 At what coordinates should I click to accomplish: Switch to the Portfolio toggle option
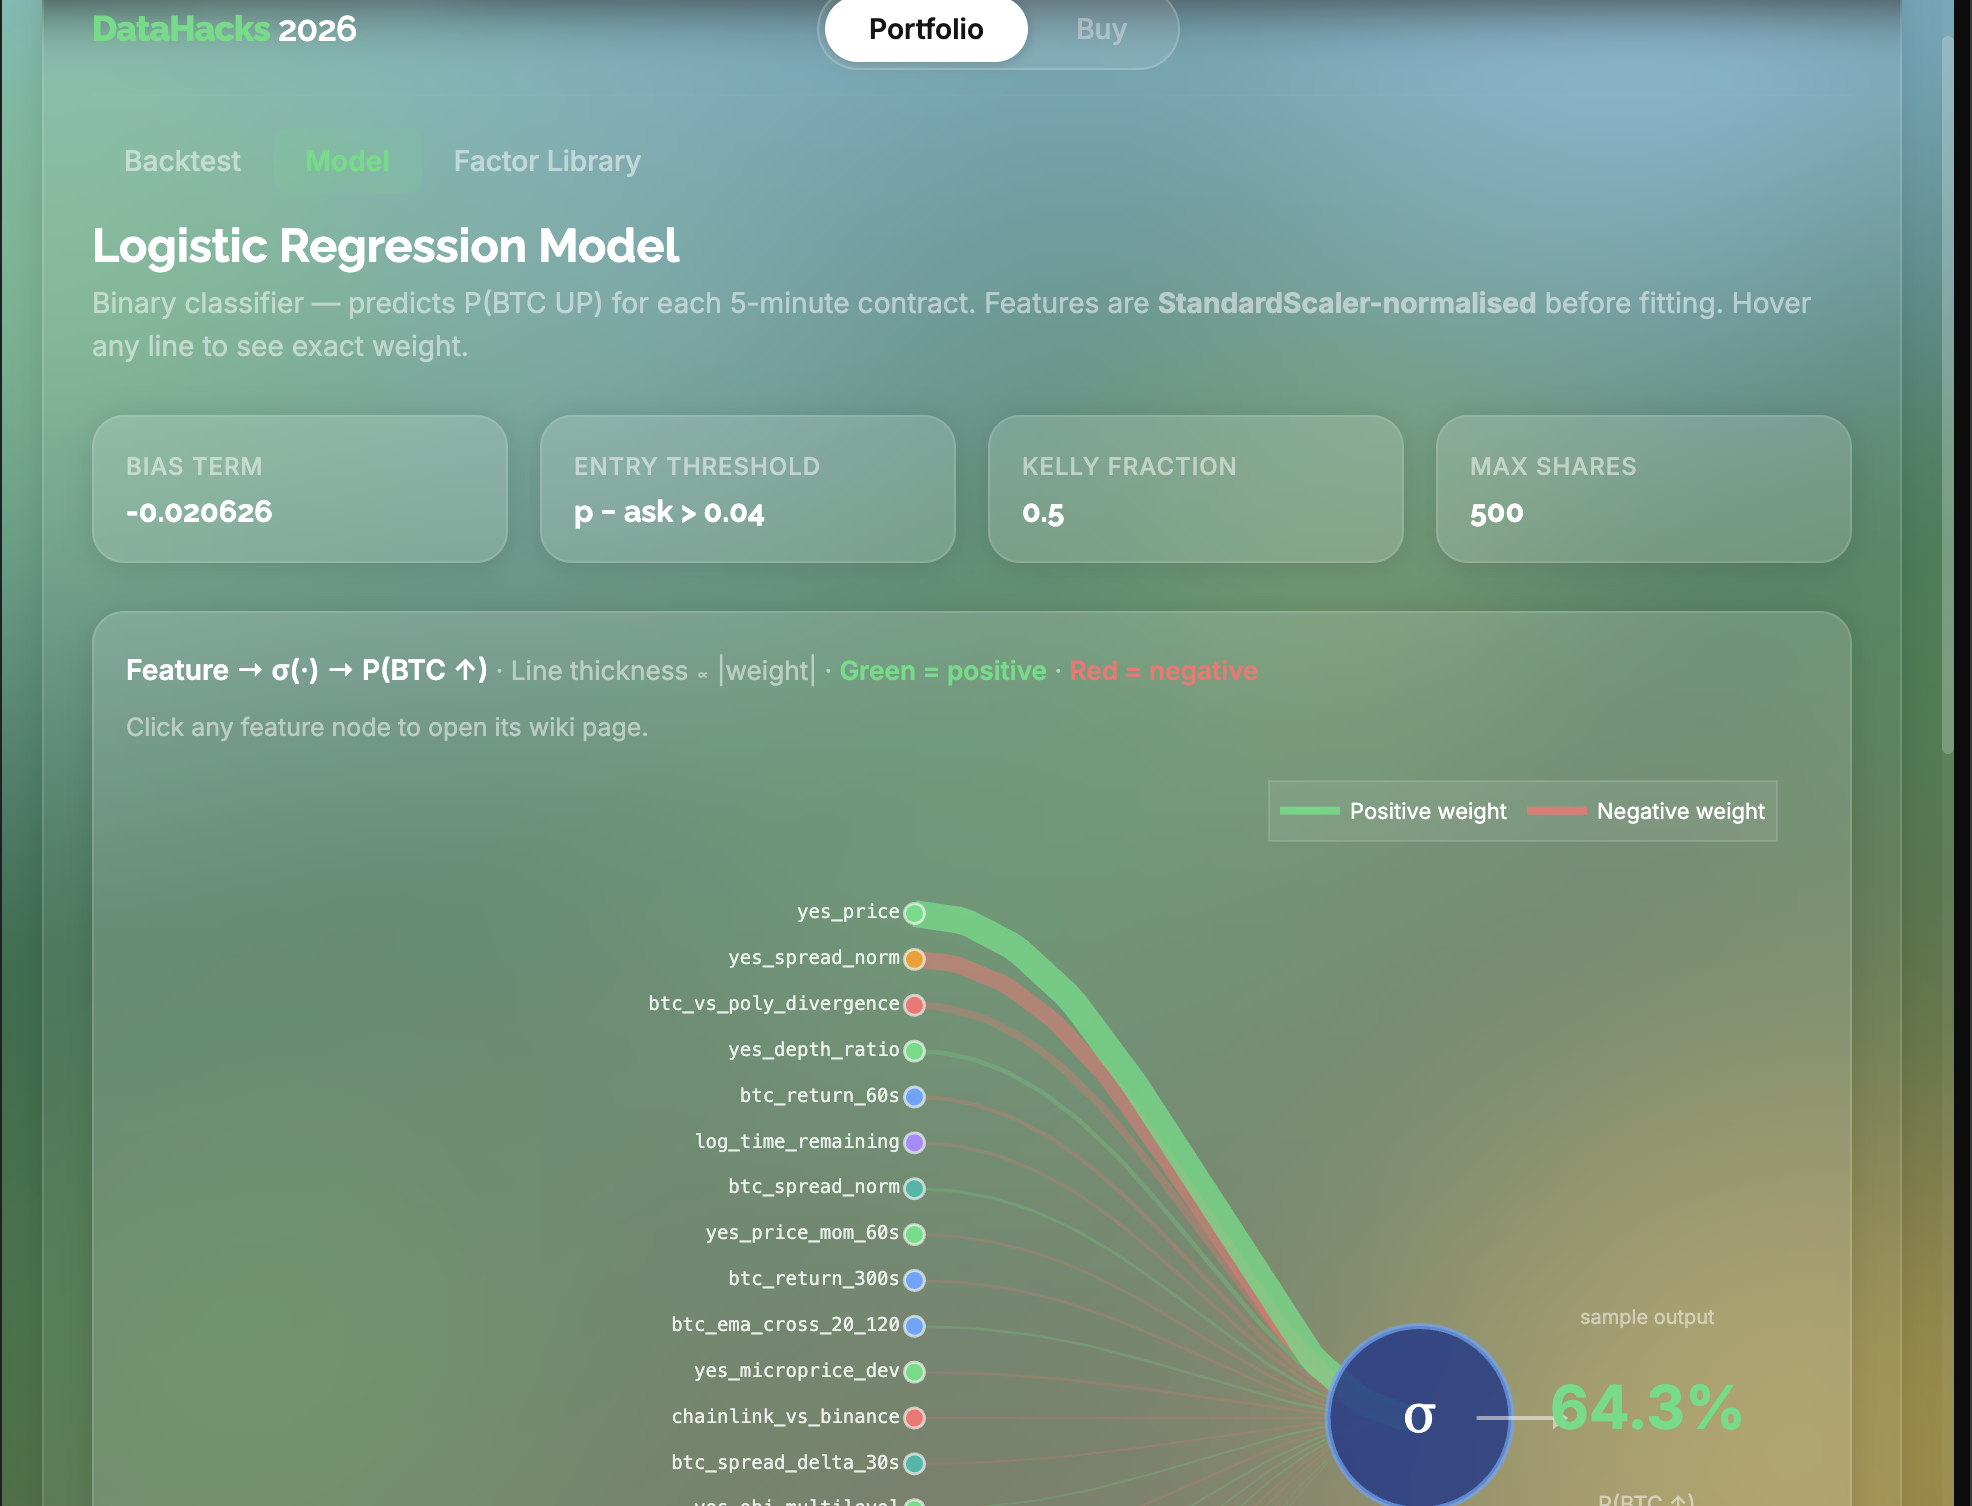pos(925,30)
